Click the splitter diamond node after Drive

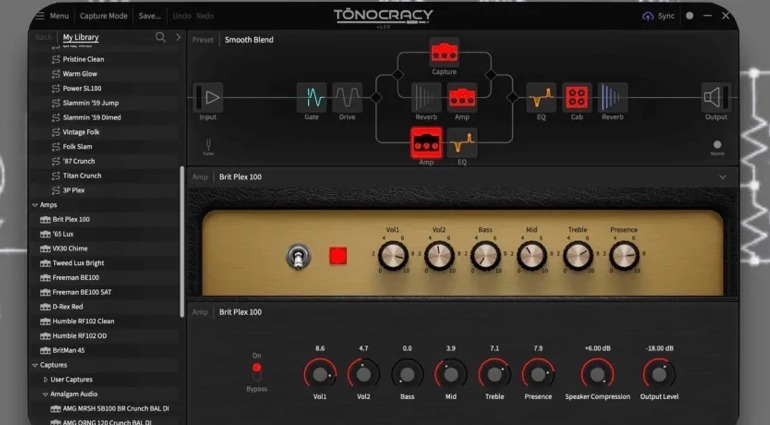376,97
